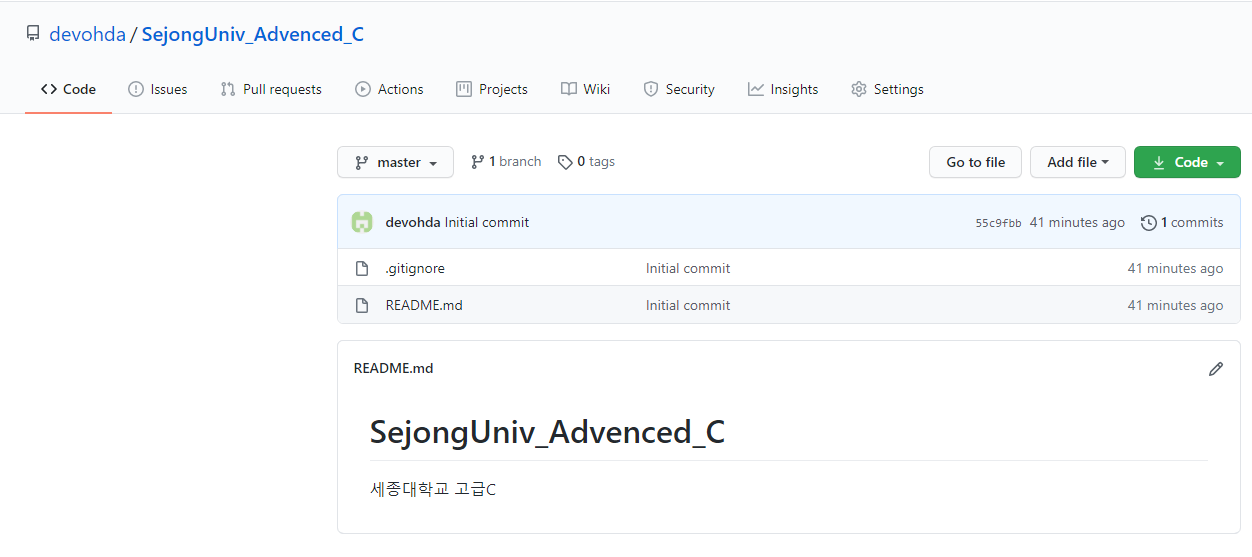Screen dimensions: 1252x557
Task: Expand the master branch dropdown
Action: point(395,162)
